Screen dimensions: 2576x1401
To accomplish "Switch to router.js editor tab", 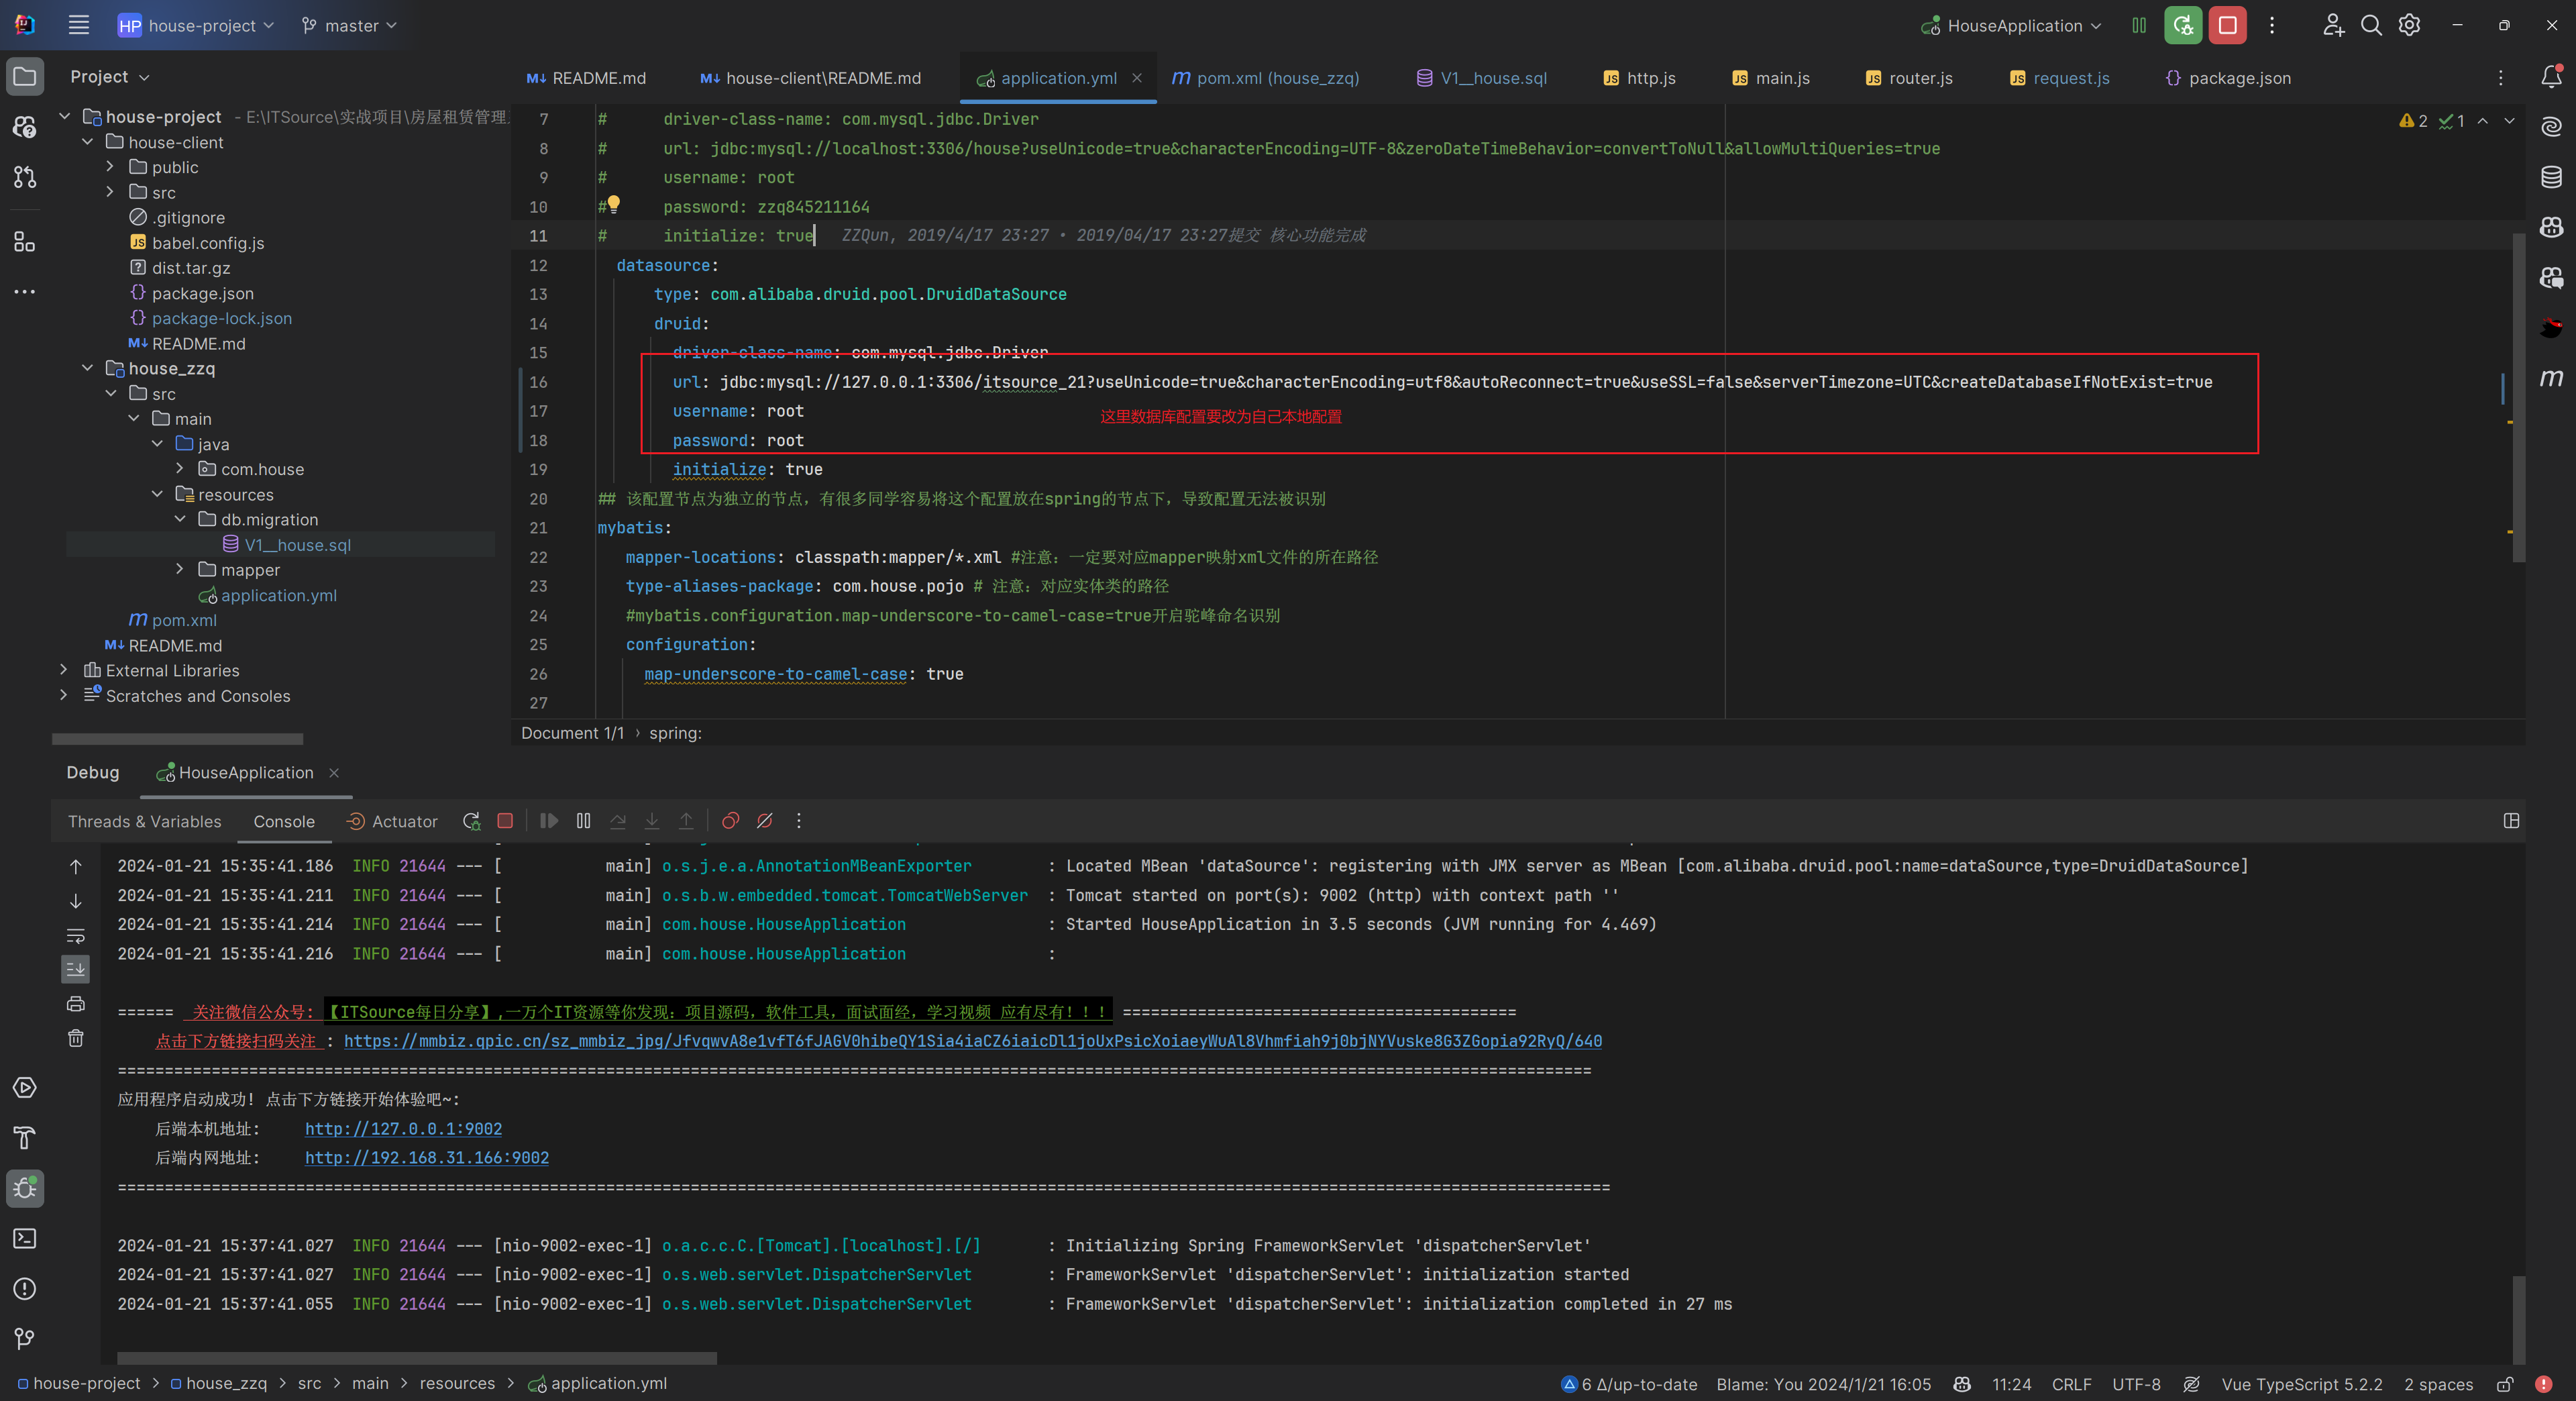I will (x=1909, y=78).
